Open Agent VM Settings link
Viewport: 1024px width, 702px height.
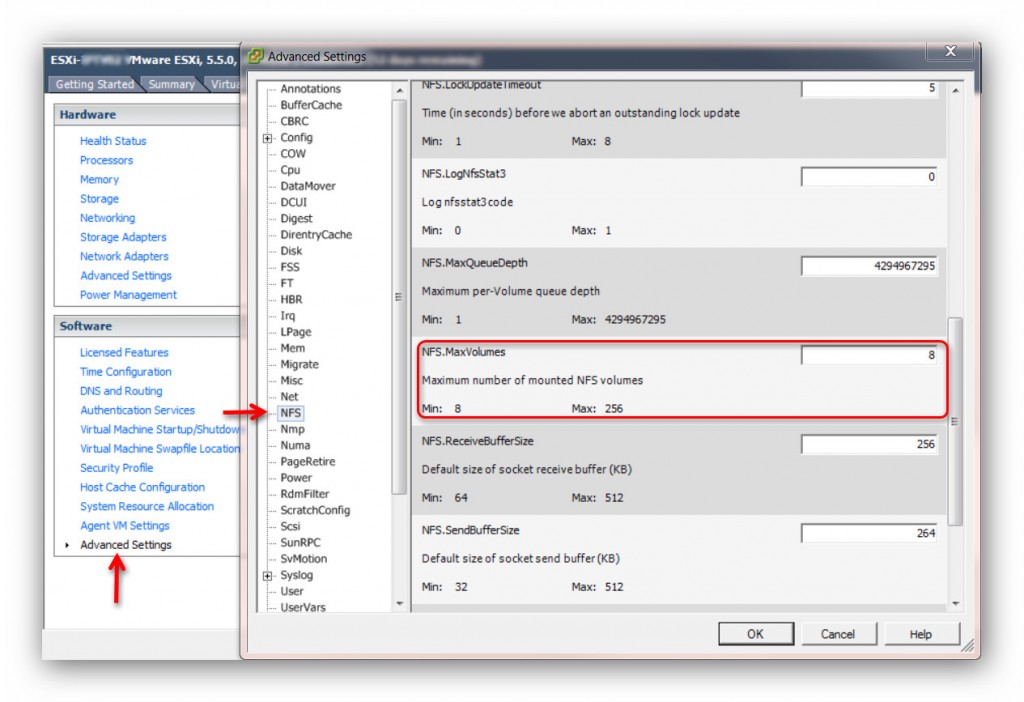pyautogui.click(x=125, y=526)
